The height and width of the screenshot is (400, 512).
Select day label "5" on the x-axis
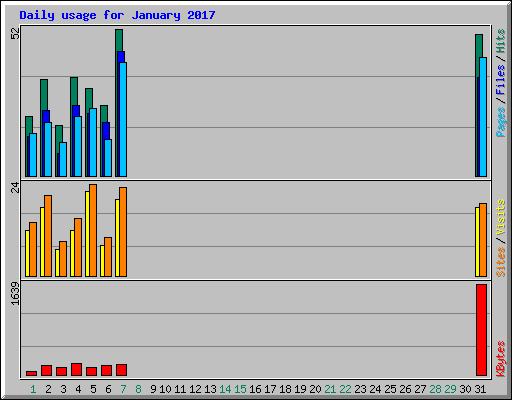point(93,389)
